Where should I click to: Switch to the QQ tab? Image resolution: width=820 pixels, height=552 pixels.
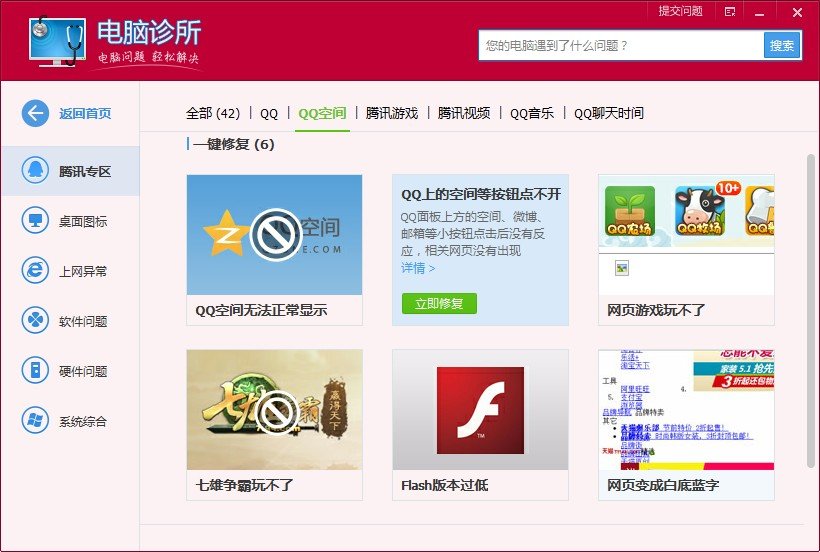point(269,113)
